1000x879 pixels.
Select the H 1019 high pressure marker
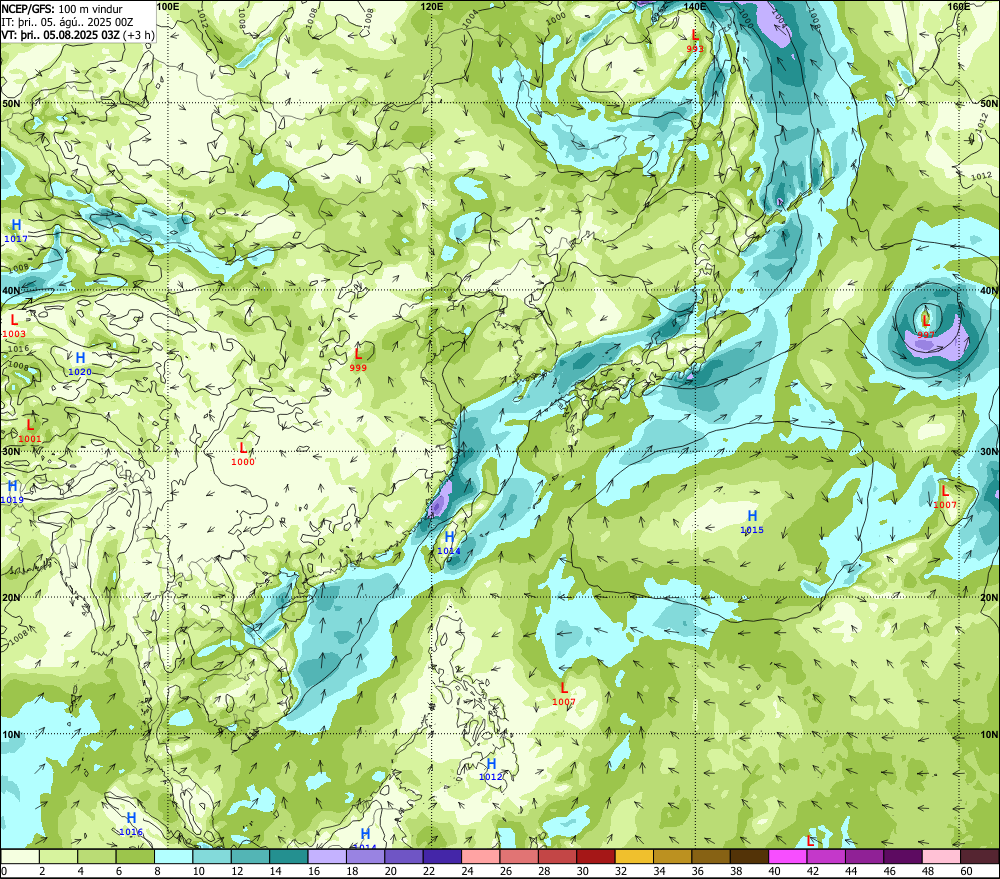[x=12, y=492]
